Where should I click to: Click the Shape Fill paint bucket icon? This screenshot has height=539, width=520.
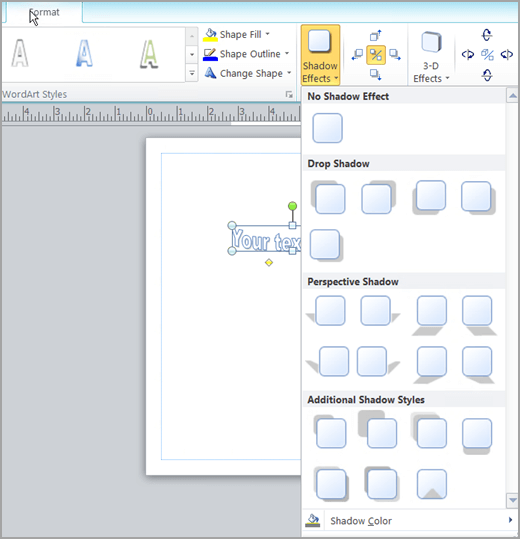(210, 35)
